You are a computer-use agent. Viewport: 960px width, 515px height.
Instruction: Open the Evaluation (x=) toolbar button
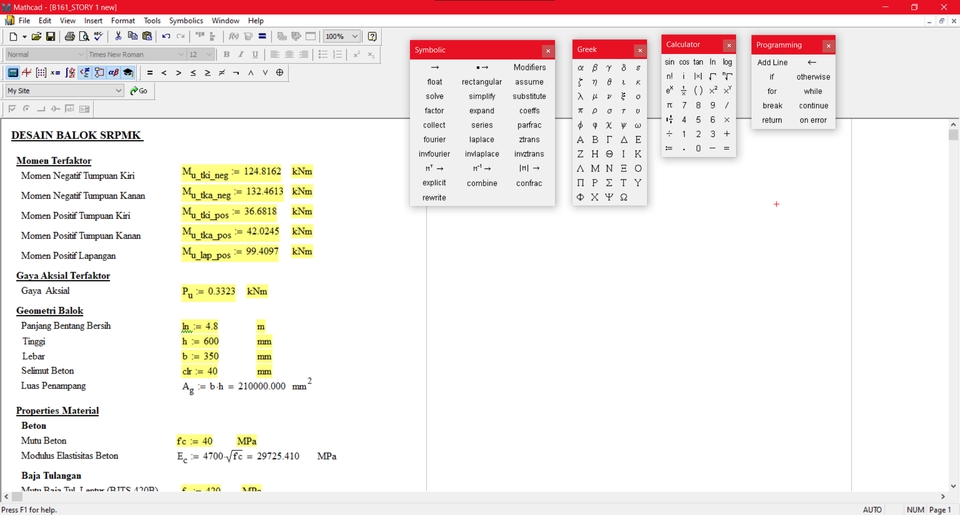pyautogui.click(x=55, y=72)
